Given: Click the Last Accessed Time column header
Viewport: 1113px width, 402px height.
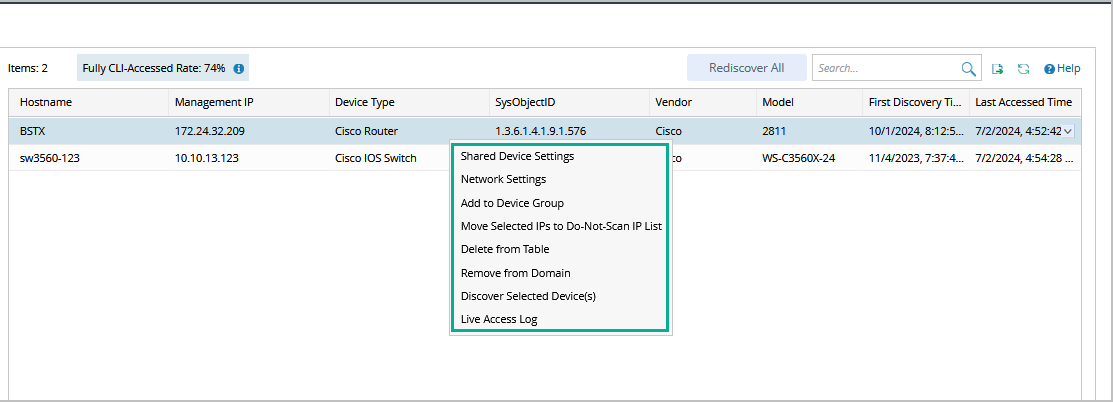Looking at the screenshot, I should (1023, 102).
